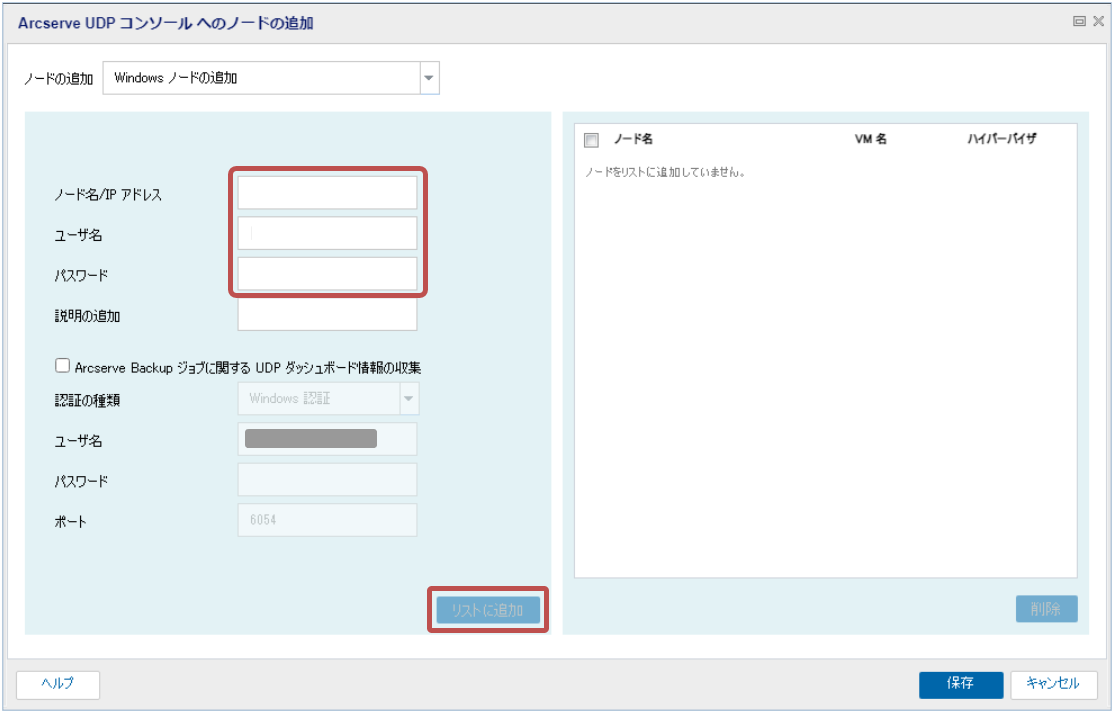
Task: Click the VM 名 column header
Action: coord(871,139)
